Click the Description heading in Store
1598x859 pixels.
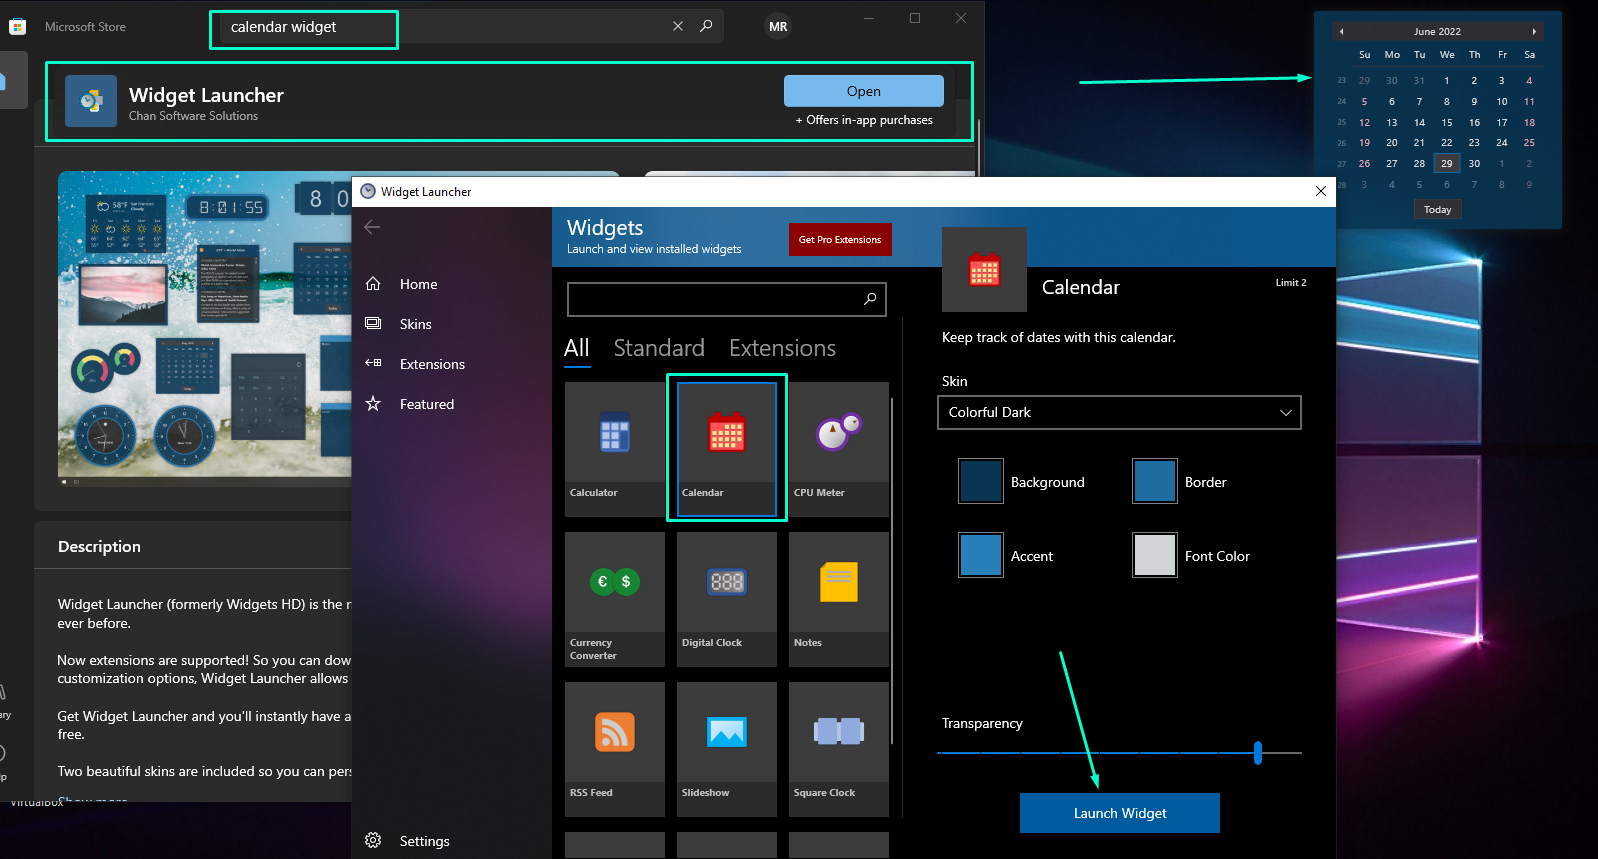point(99,546)
